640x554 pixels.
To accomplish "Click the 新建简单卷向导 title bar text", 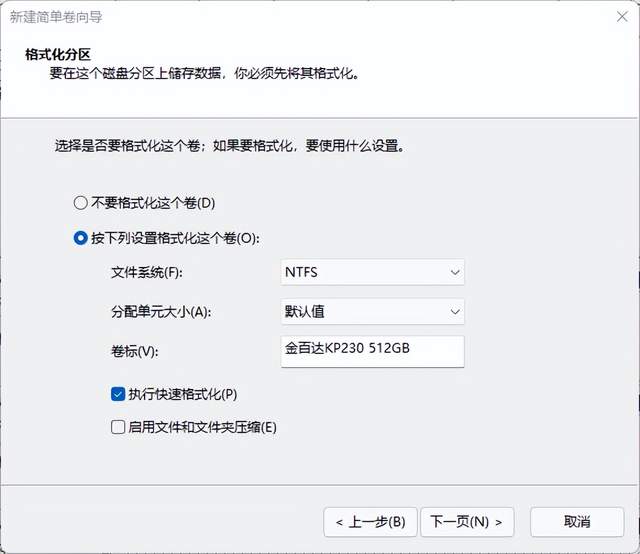I will [x=56, y=17].
